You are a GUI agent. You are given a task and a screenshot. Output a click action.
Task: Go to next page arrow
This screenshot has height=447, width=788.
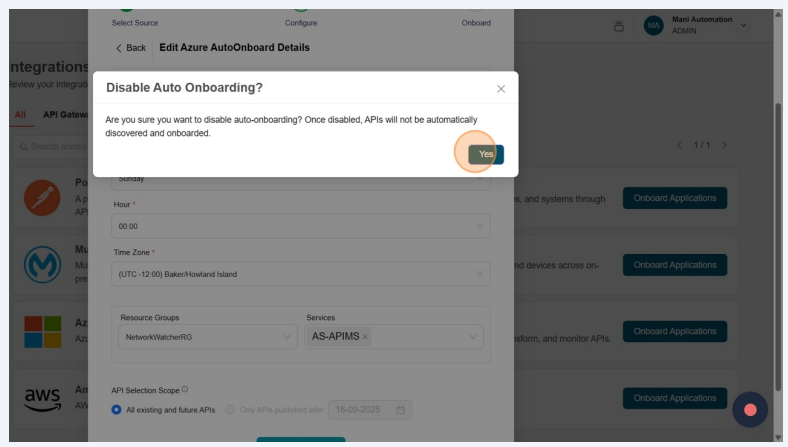(724, 145)
